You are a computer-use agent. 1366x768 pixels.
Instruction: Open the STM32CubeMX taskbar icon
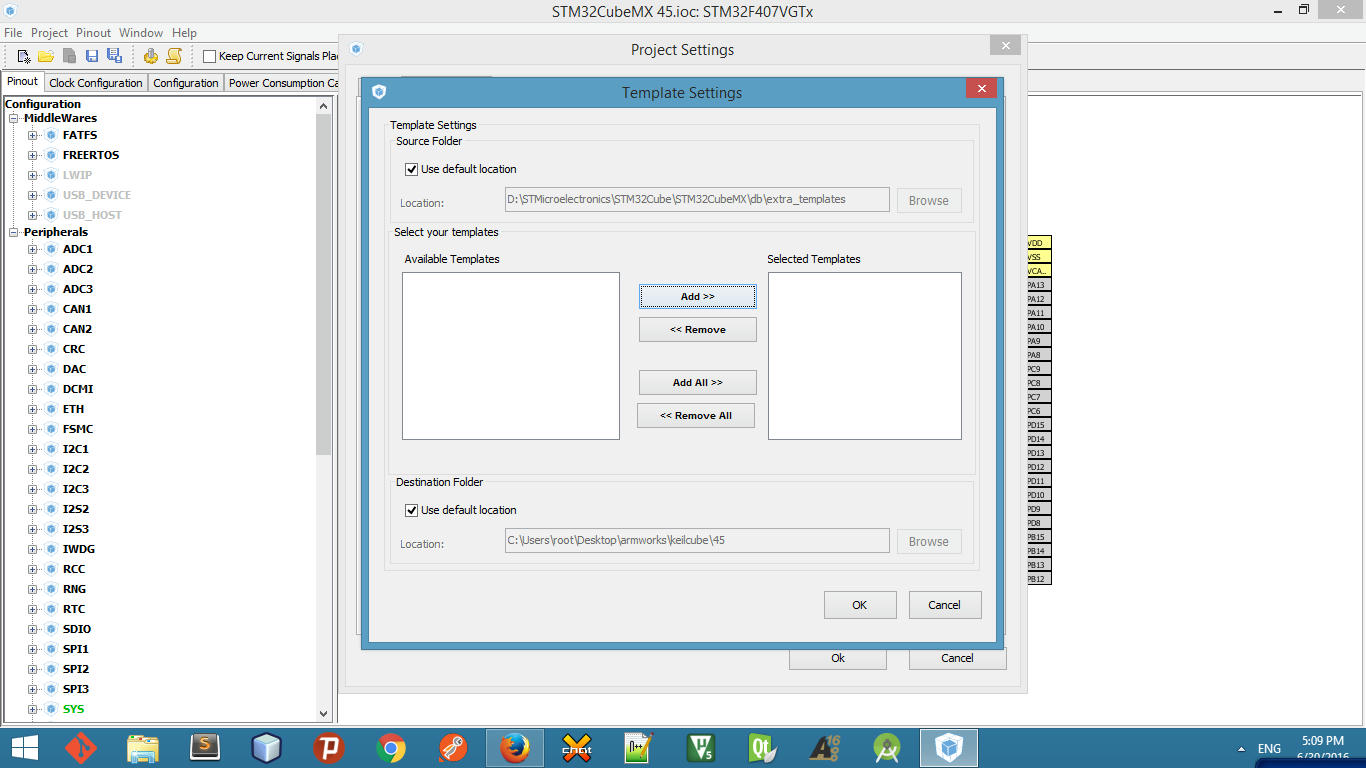[949, 748]
